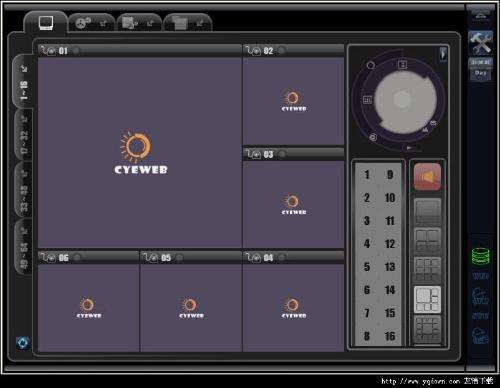Switch to single-view screen layout
The width and height of the screenshot is (500, 388).
428,211
